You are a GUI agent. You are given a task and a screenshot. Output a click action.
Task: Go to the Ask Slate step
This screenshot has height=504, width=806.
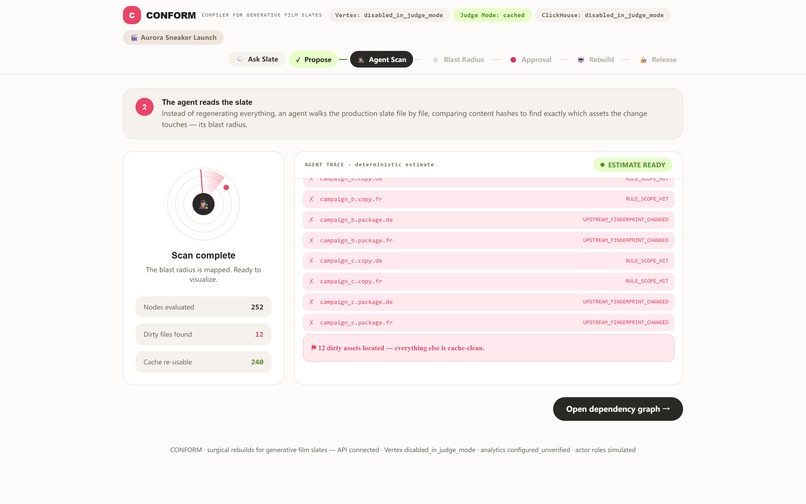point(257,59)
